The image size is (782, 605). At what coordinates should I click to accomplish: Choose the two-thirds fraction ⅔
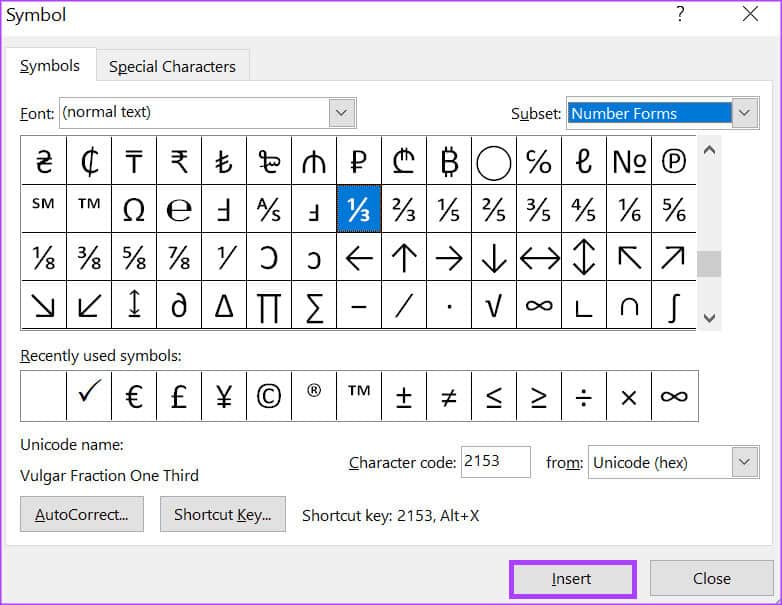point(404,209)
